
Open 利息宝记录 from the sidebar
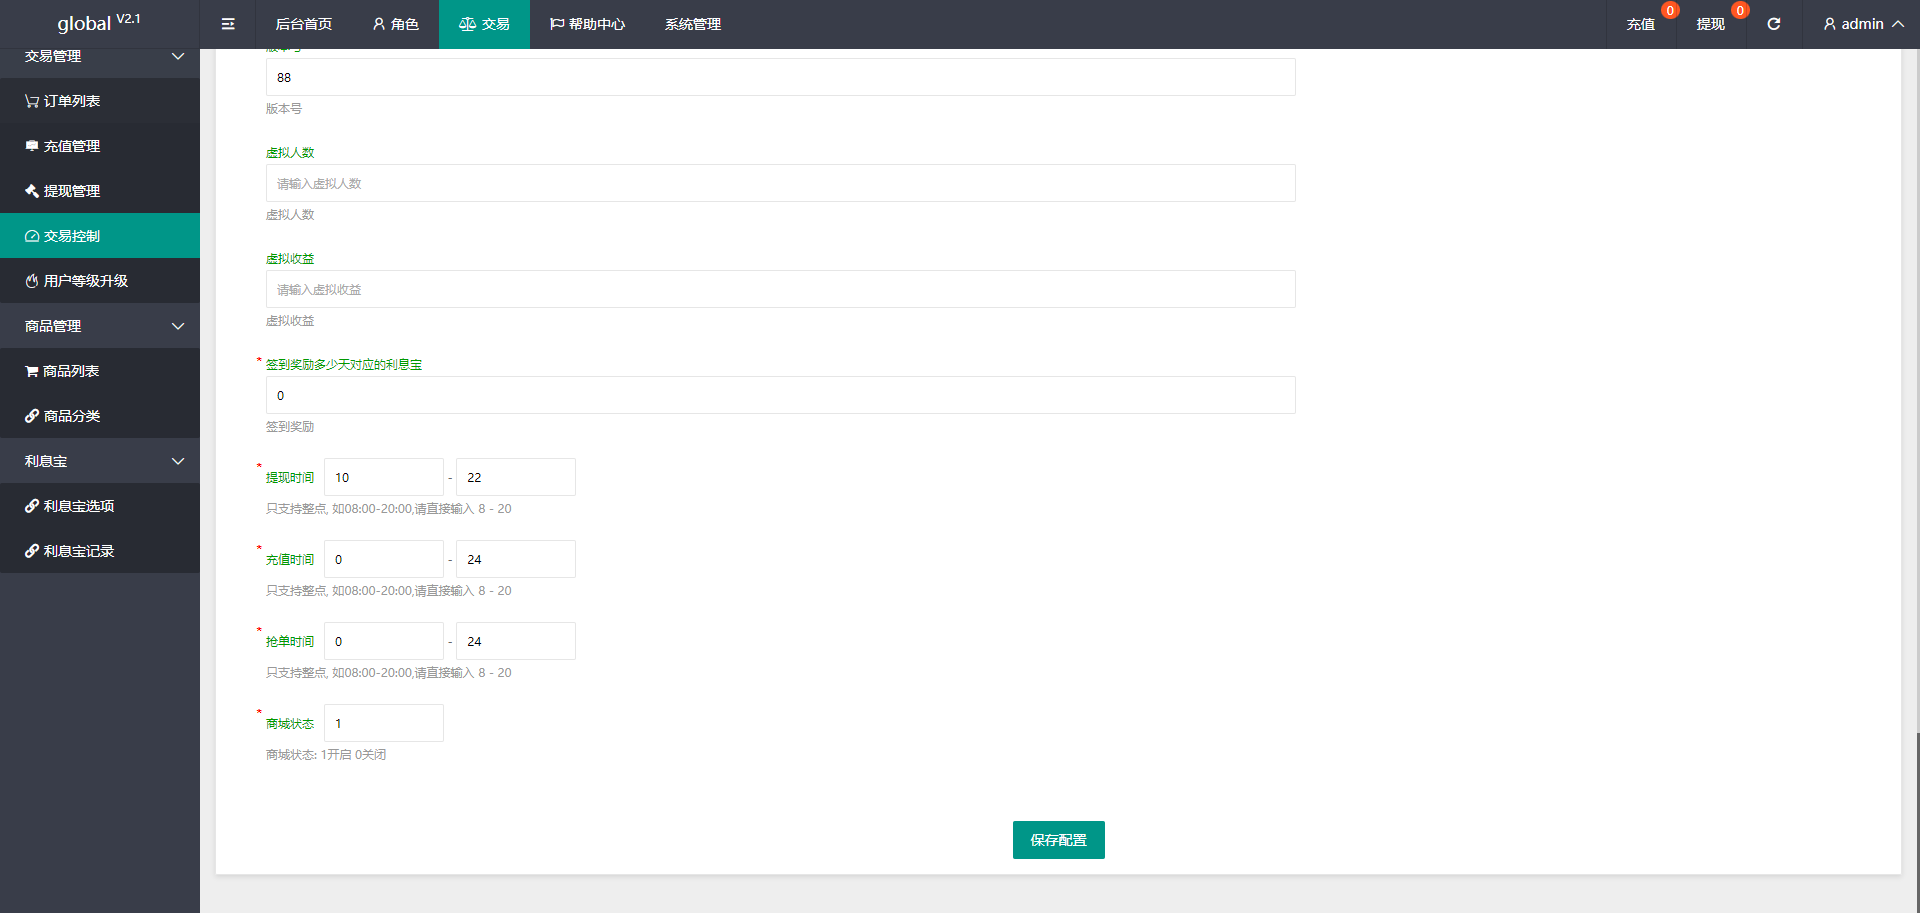coord(100,551)
